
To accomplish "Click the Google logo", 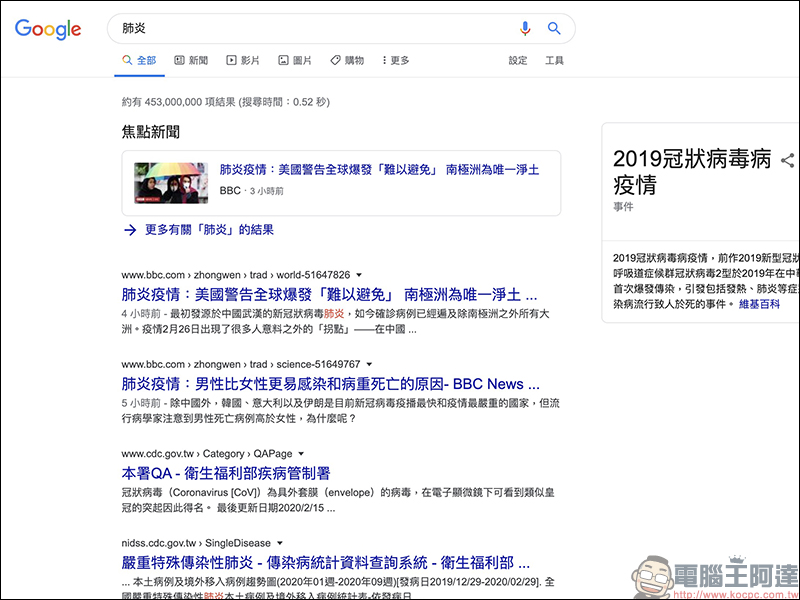I will point(48,29).
